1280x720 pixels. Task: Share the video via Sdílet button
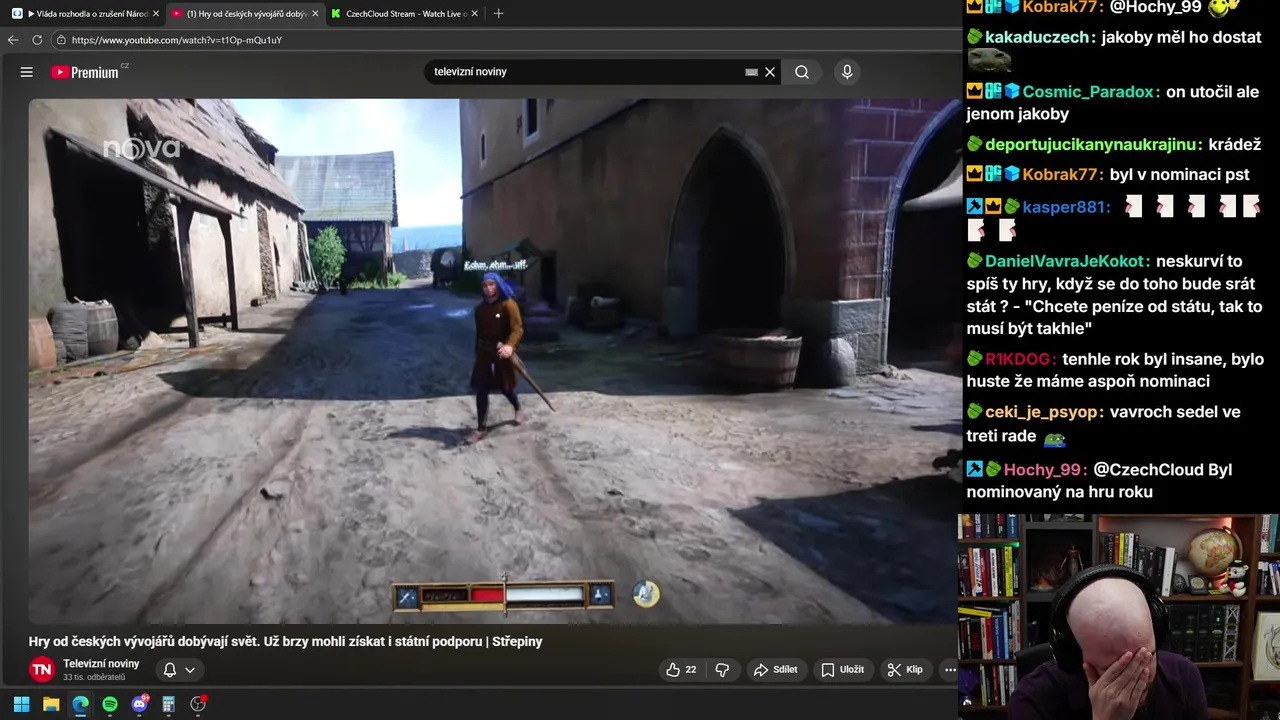(776, 669)
